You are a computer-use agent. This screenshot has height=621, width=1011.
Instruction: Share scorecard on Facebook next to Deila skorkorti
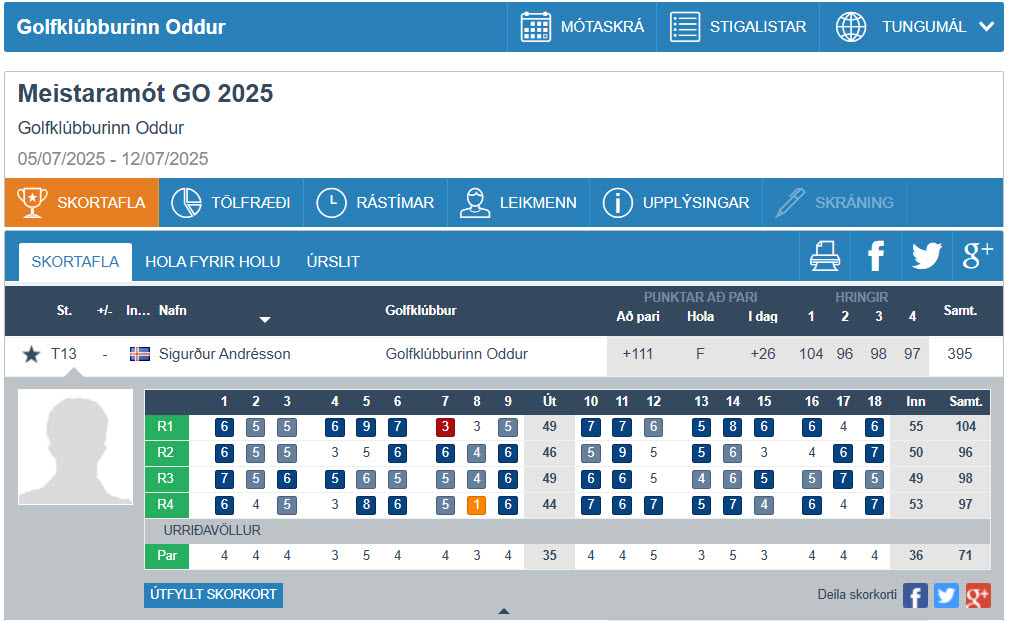(915, 596)
